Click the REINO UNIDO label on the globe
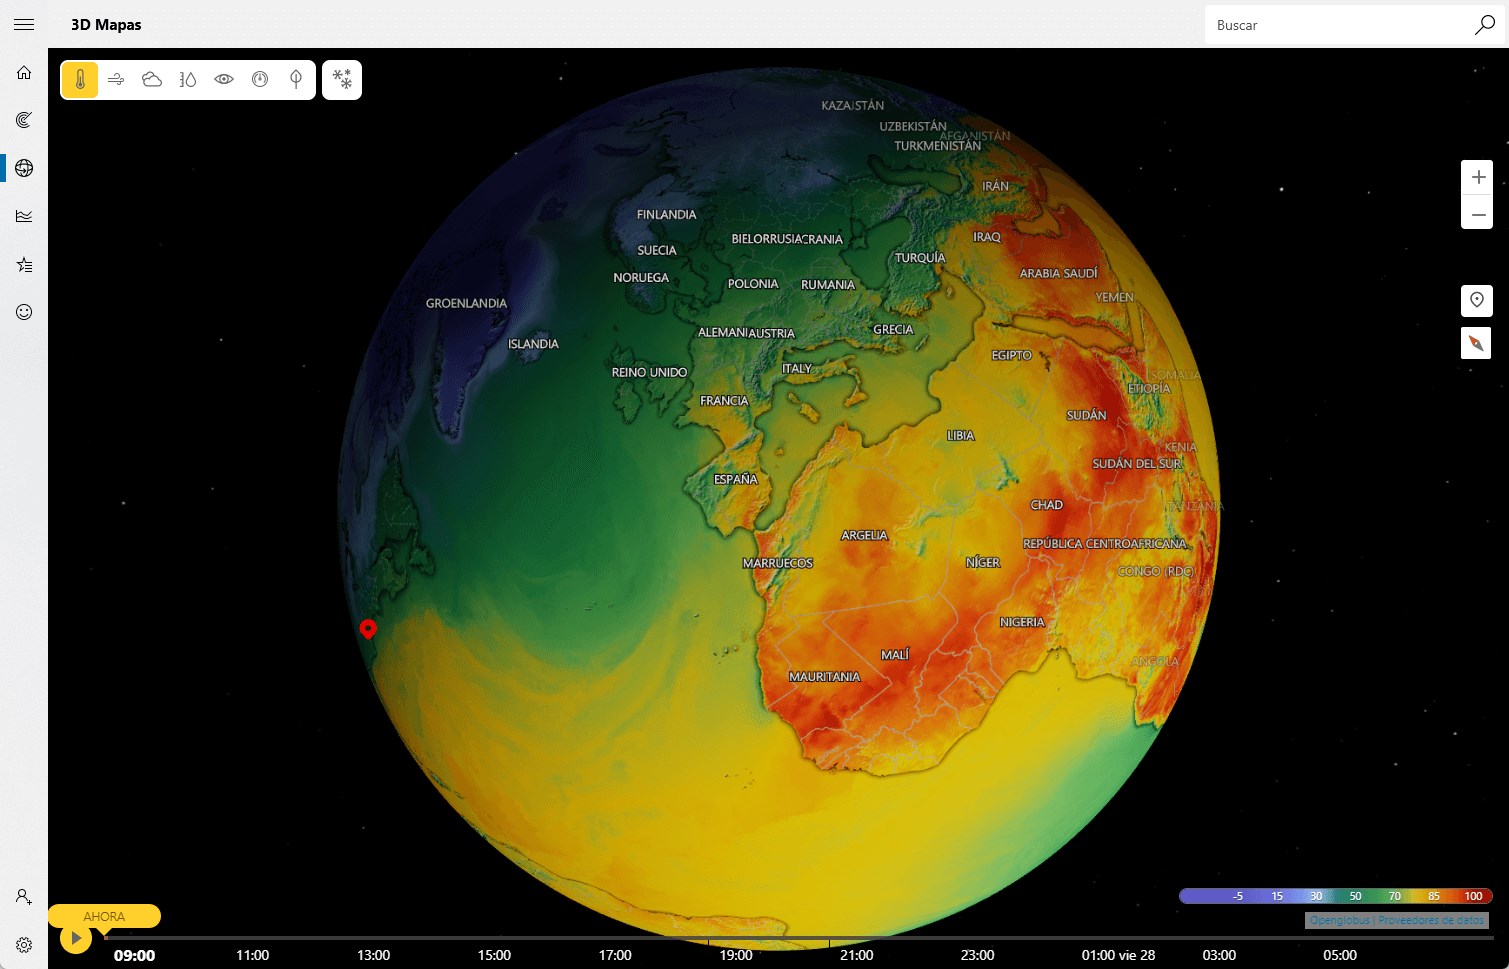Viewport: 1509px width, 969px height. coord(649,372)
